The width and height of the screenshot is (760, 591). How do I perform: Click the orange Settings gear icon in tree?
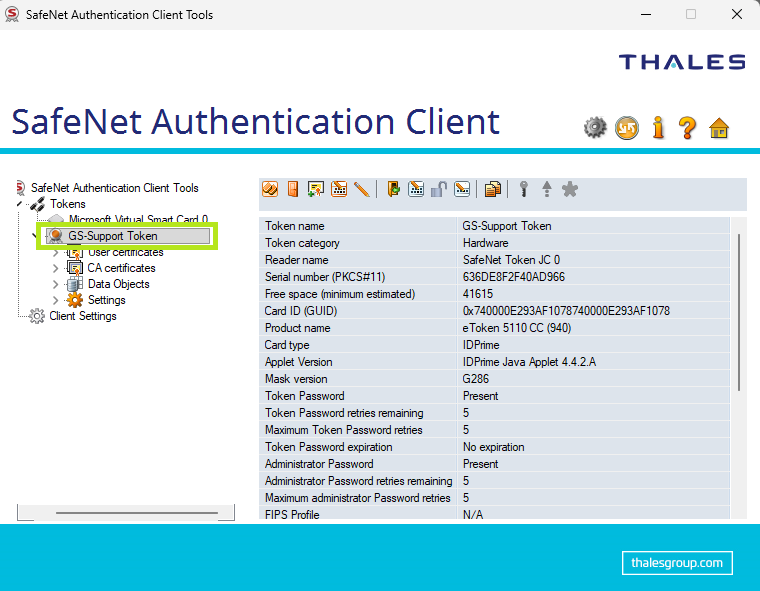pos(75,300)
